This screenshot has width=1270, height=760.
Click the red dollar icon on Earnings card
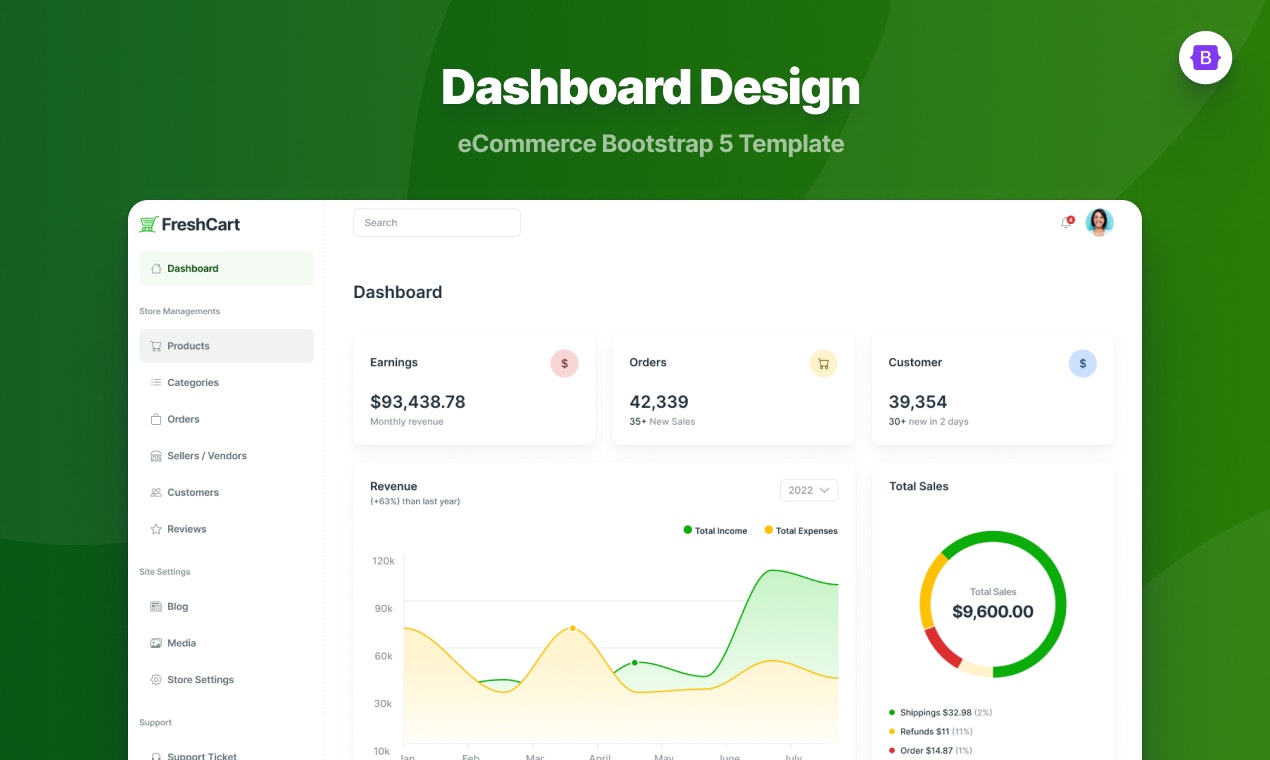tap(564, 364)
